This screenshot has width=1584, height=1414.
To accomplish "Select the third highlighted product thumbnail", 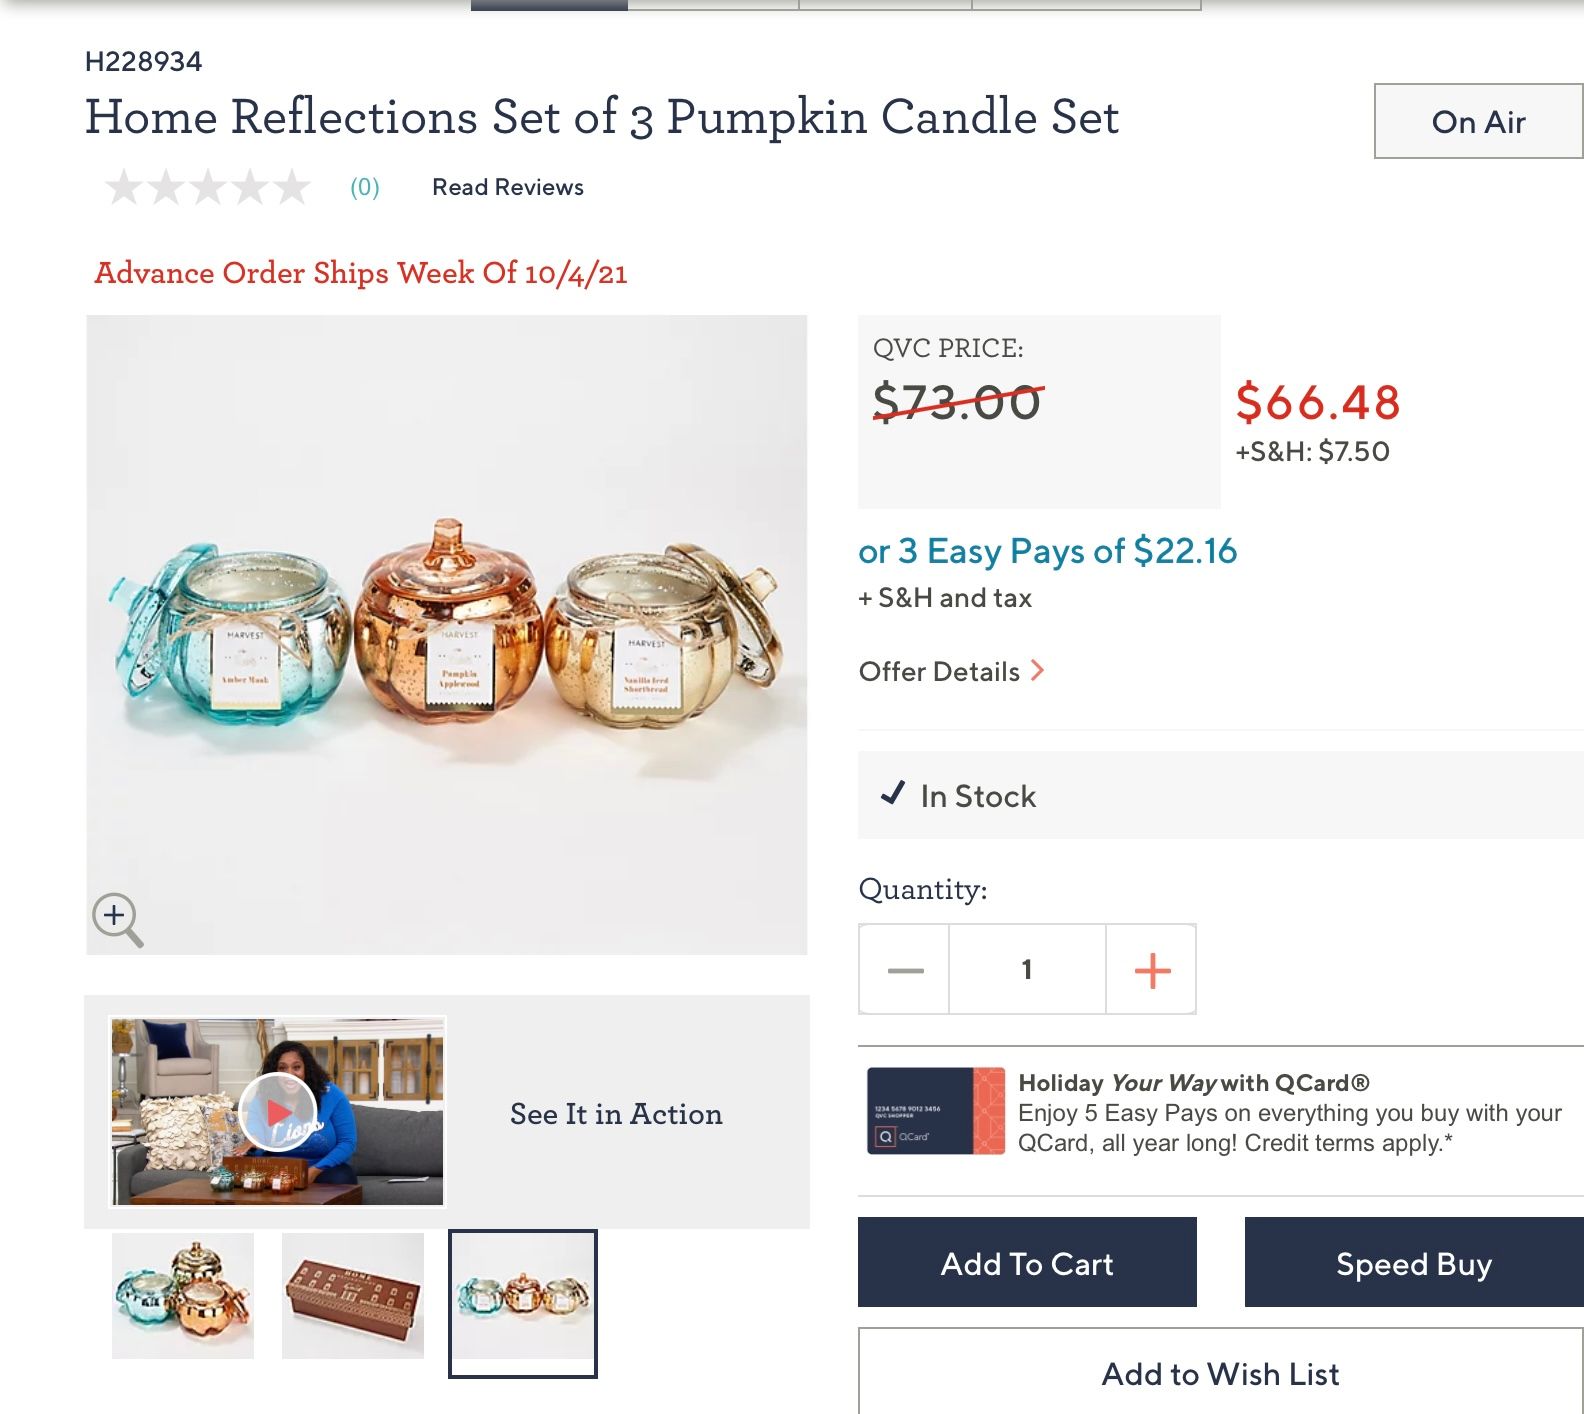I will point(522,1302).
